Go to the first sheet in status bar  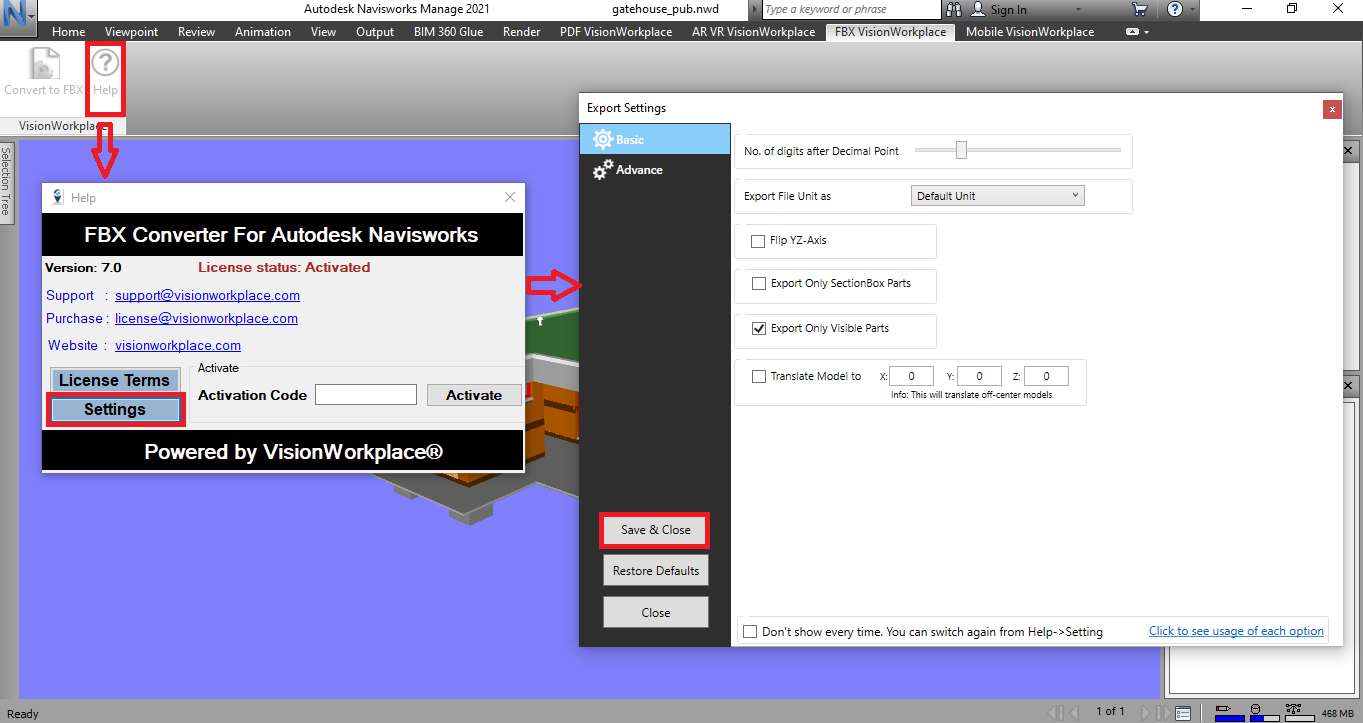1054,713
